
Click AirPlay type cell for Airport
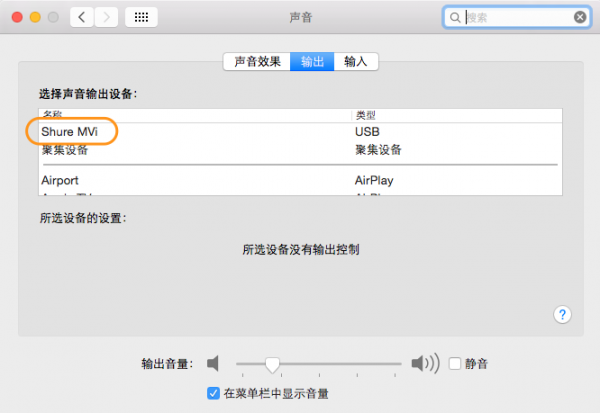click(x=374, y=180)
